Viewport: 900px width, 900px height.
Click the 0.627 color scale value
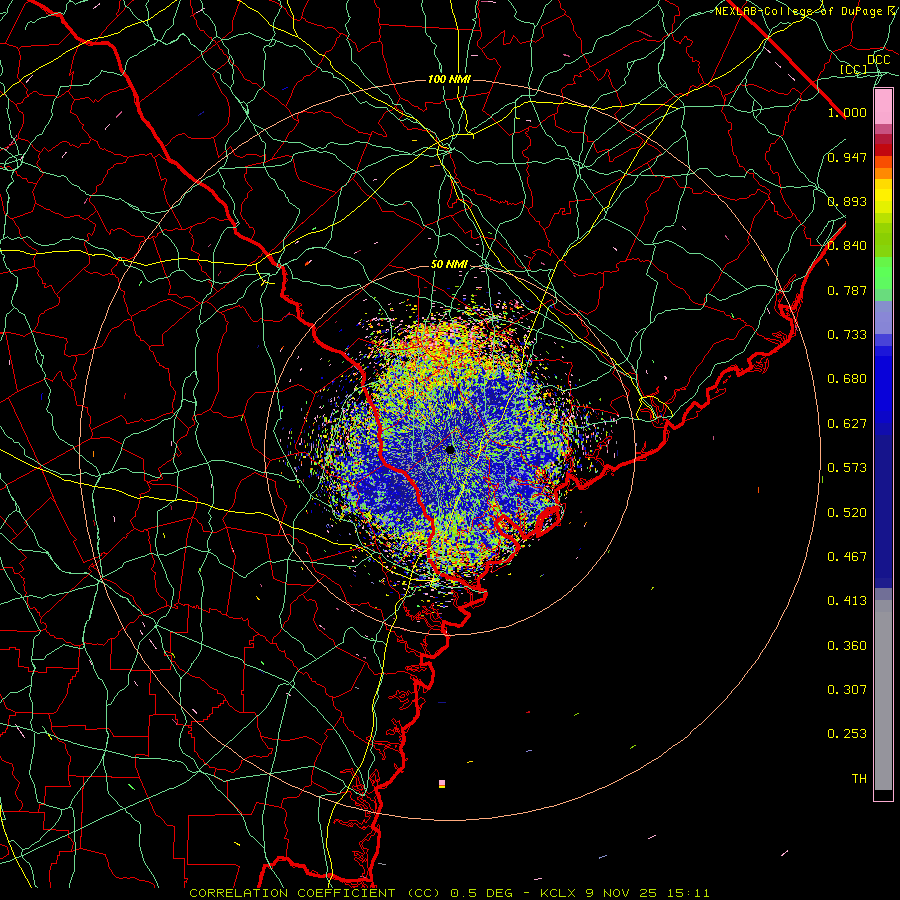click(x=847, y=424)
